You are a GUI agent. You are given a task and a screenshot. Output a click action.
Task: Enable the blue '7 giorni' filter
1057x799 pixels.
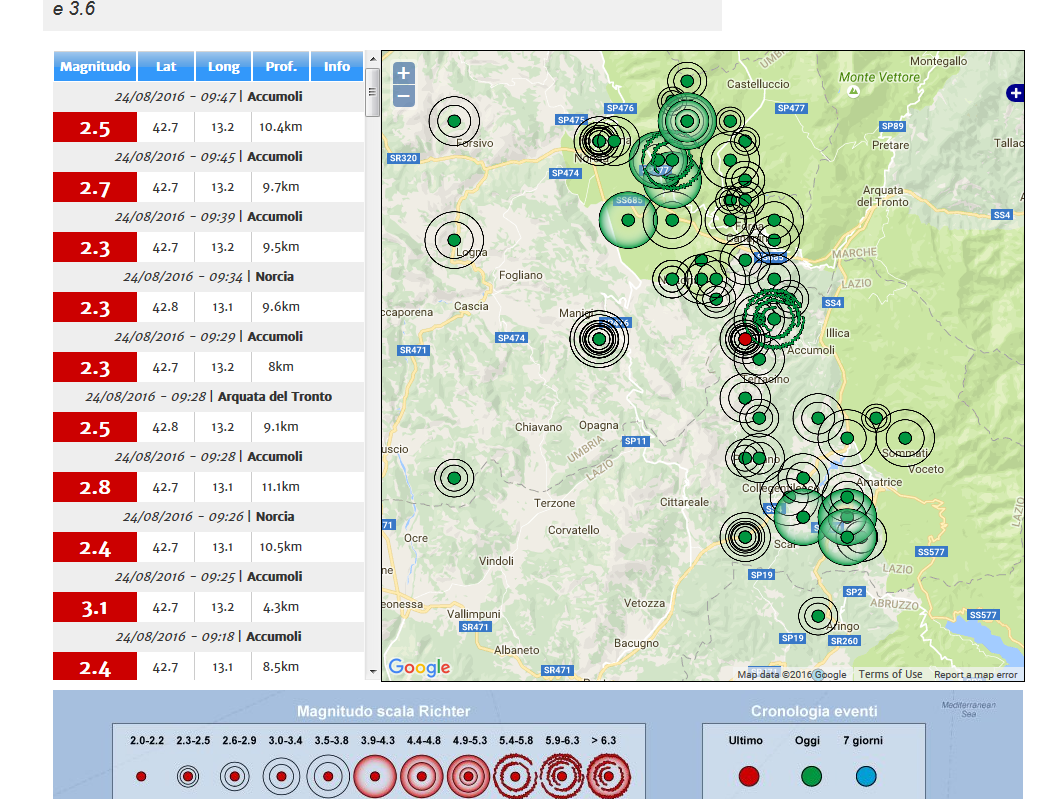pyautogui.click(x=866, y=775)
